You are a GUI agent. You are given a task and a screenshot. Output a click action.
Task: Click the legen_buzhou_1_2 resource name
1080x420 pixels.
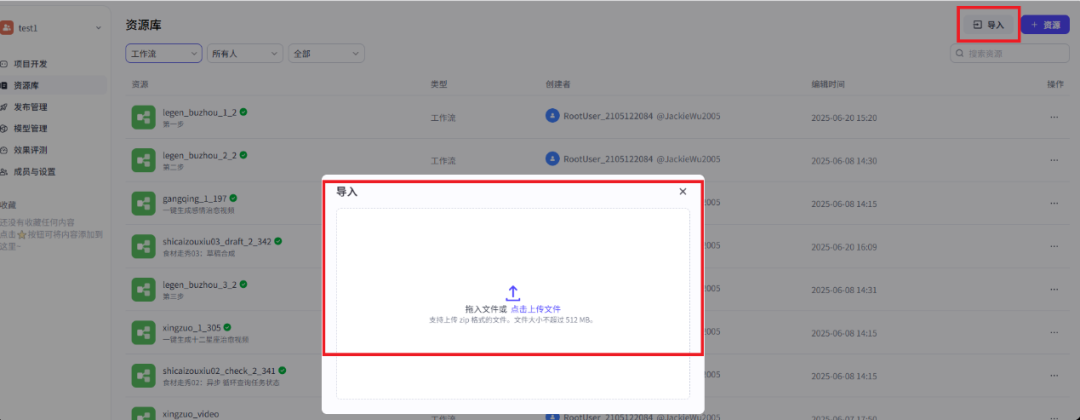[x=200, y=112]
